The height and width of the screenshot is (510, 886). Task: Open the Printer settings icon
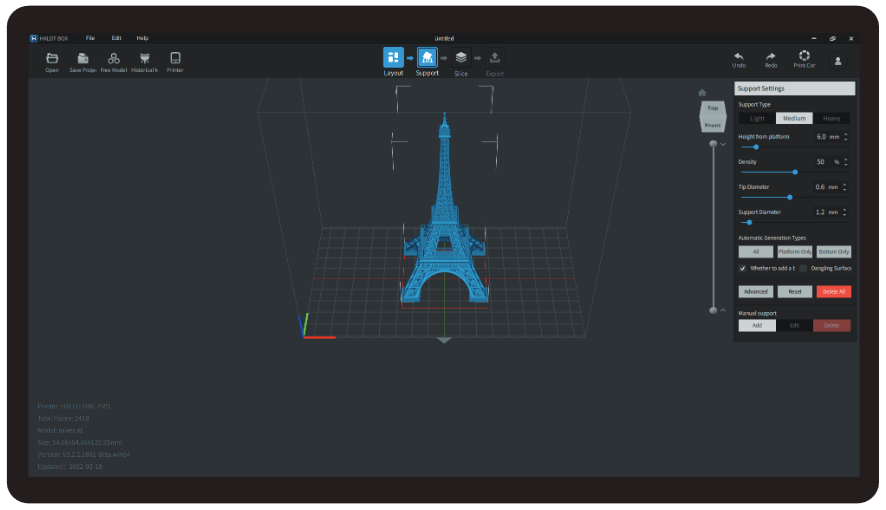tap(175, 58)
